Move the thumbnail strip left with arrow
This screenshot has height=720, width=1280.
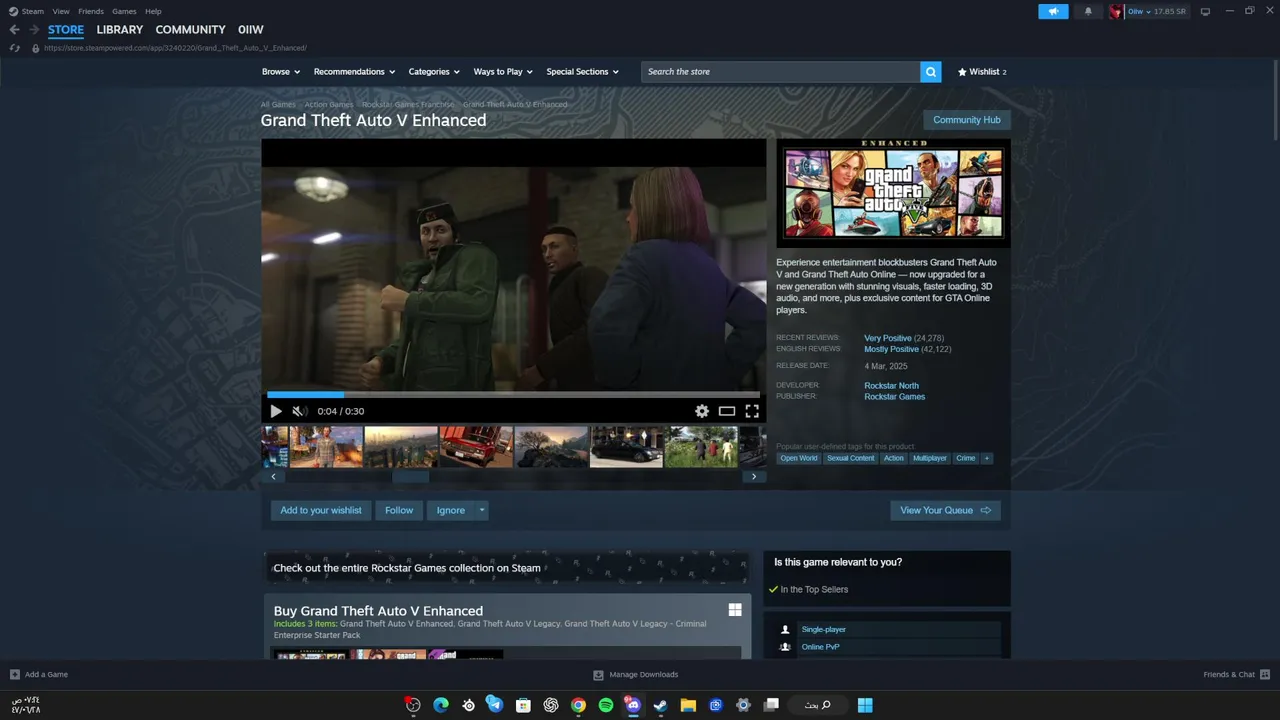(274, 477)
